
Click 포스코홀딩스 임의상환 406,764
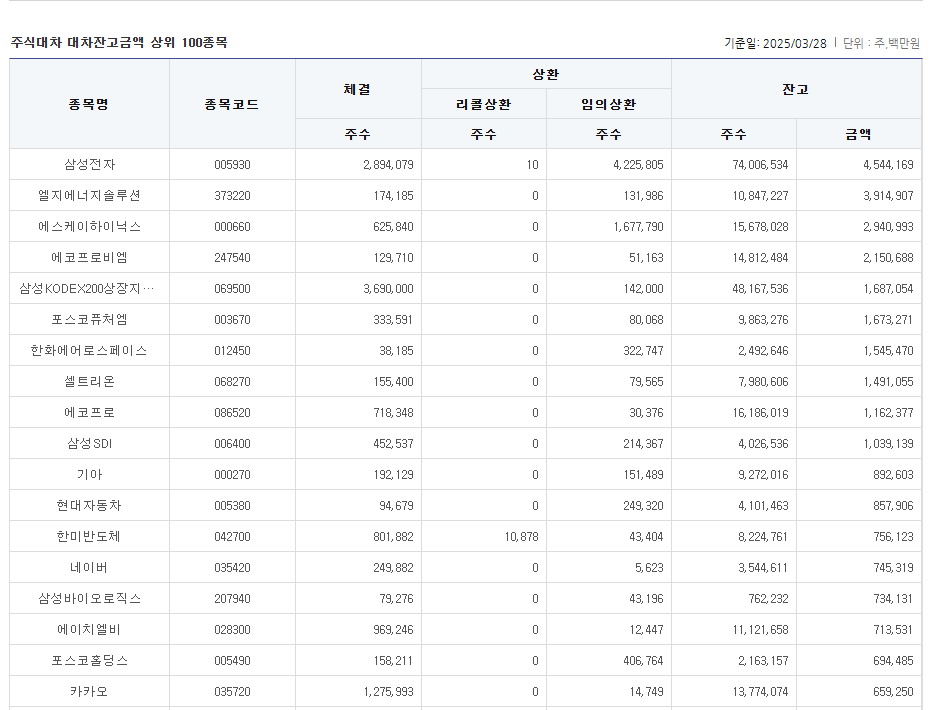643,661
